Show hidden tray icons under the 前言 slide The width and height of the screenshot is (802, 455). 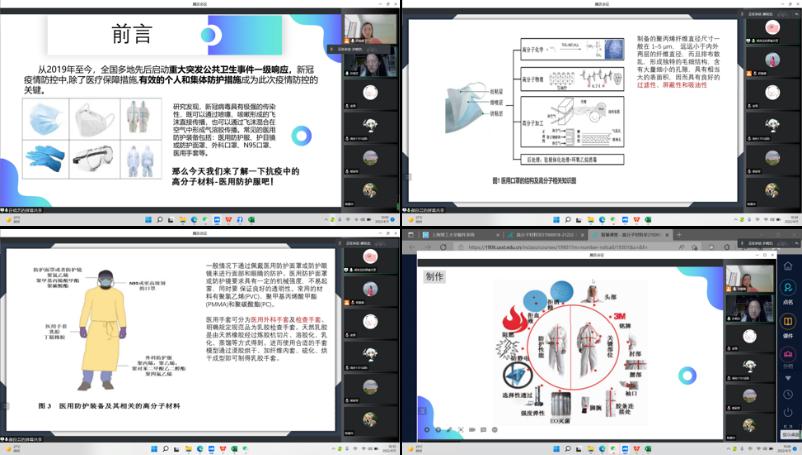point(326,220)
